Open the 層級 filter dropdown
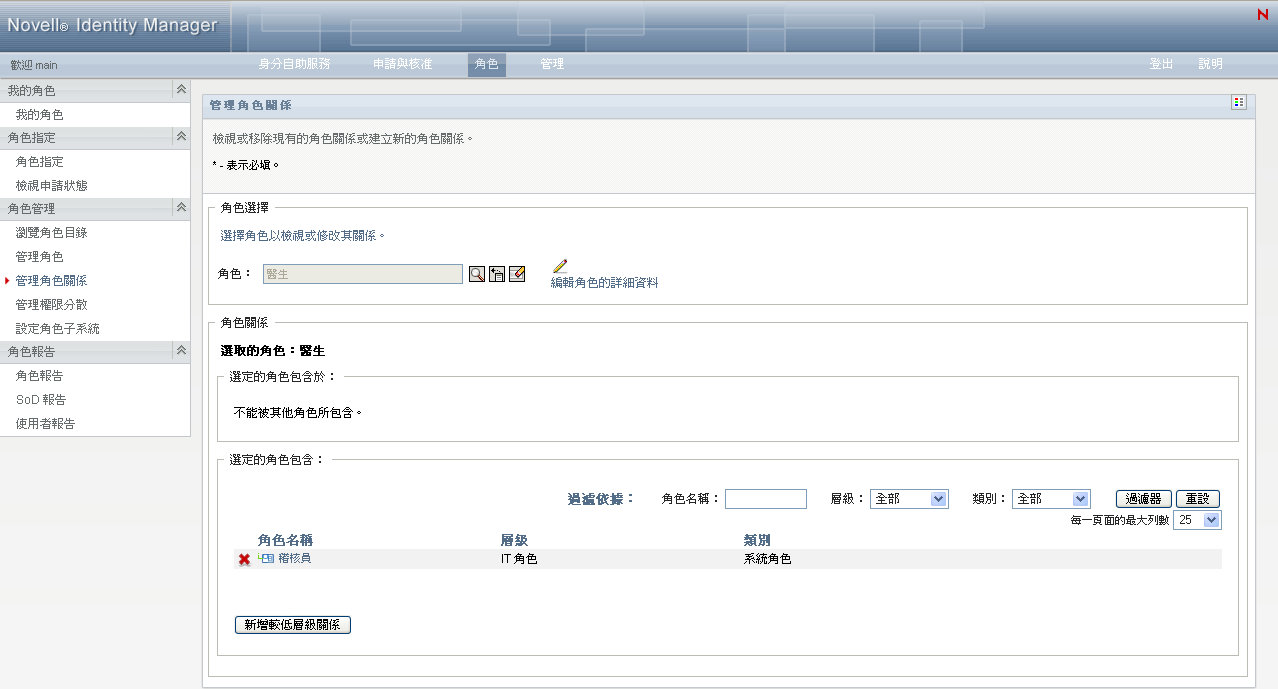The width and height of the screenshot is (1278, 689). (x=909, y=499)
